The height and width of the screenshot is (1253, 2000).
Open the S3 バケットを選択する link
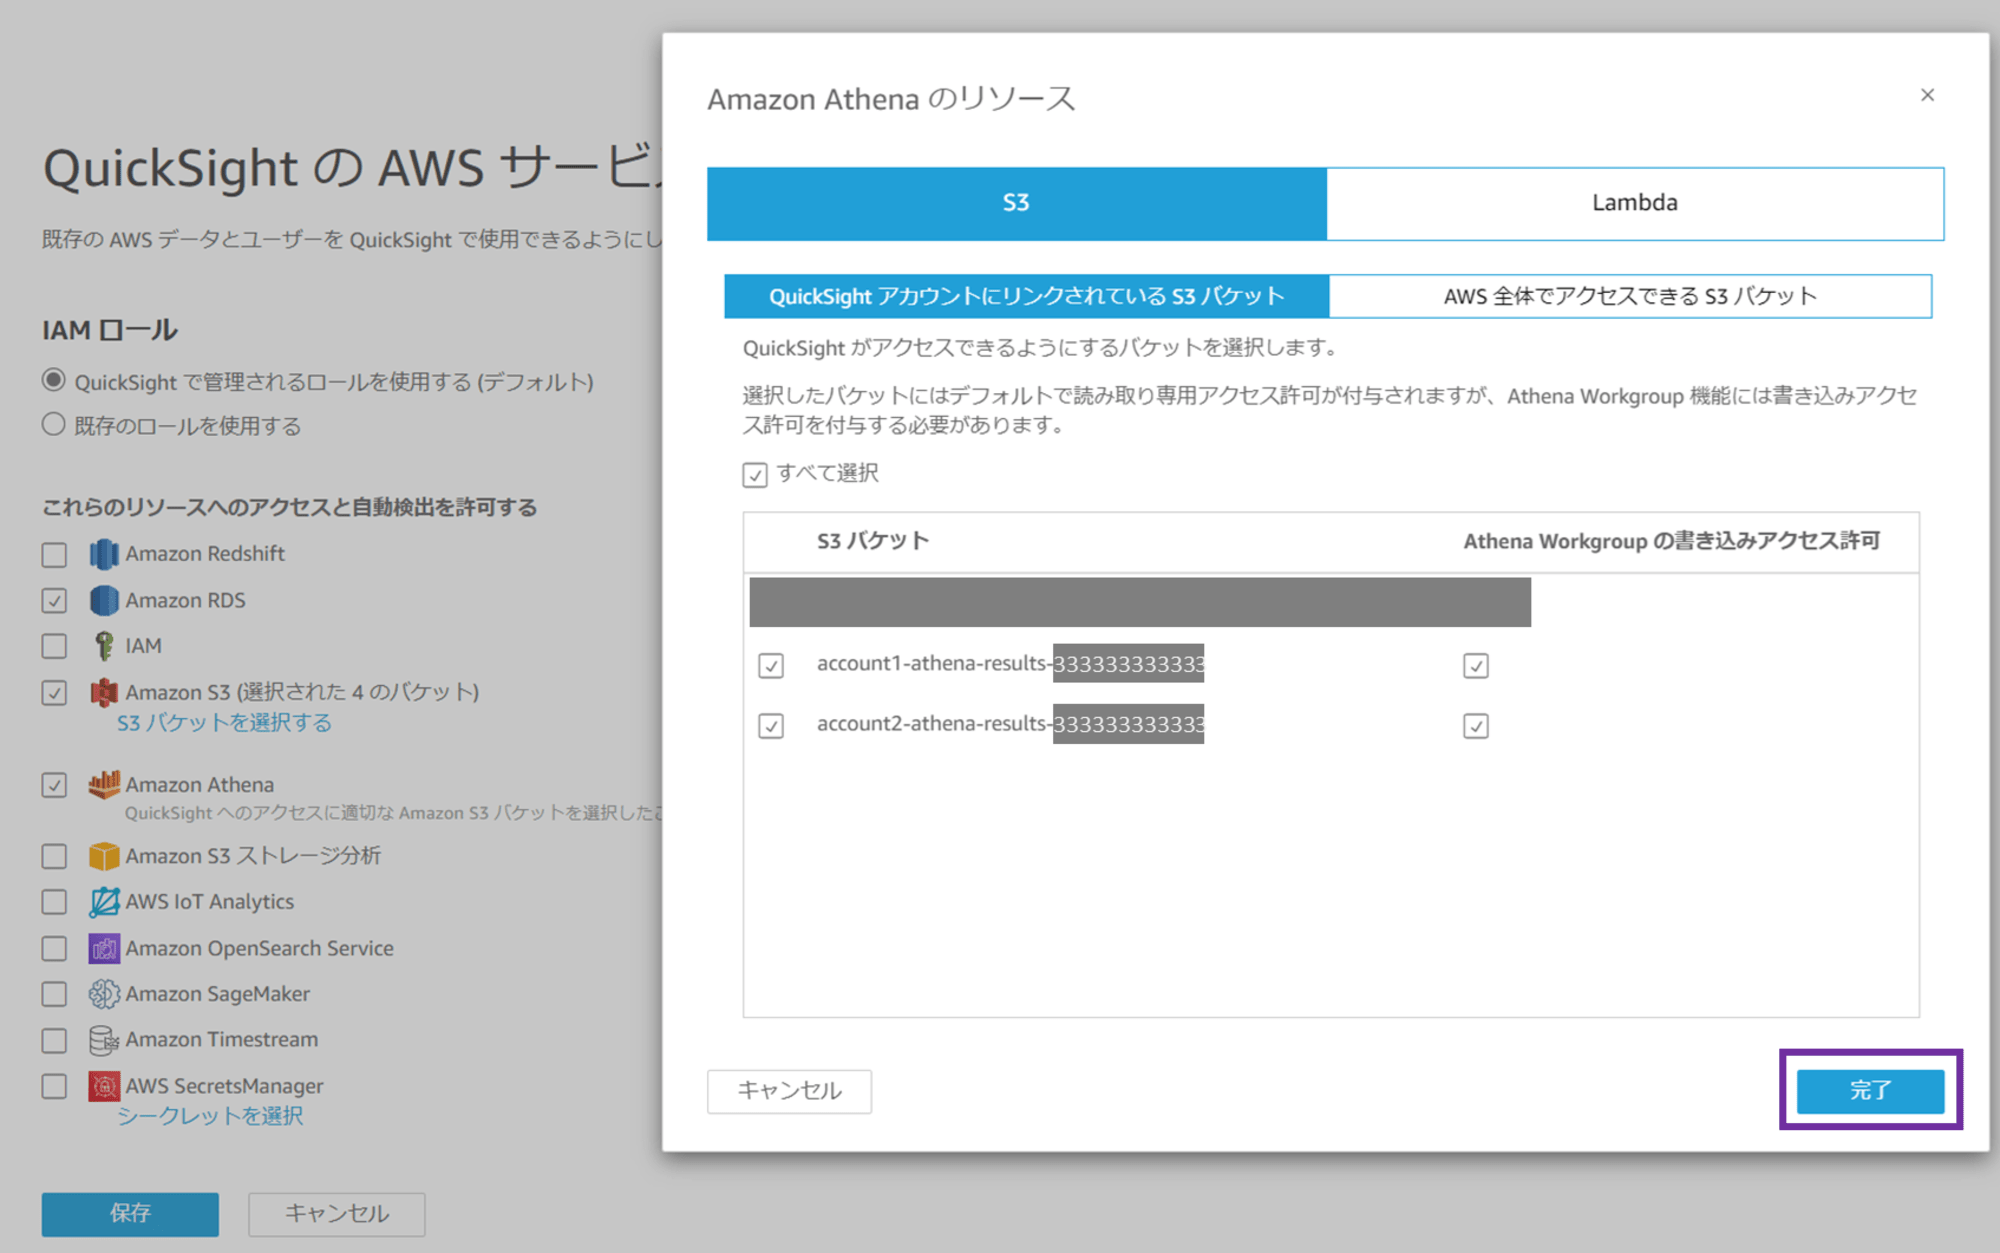[224, 723]
